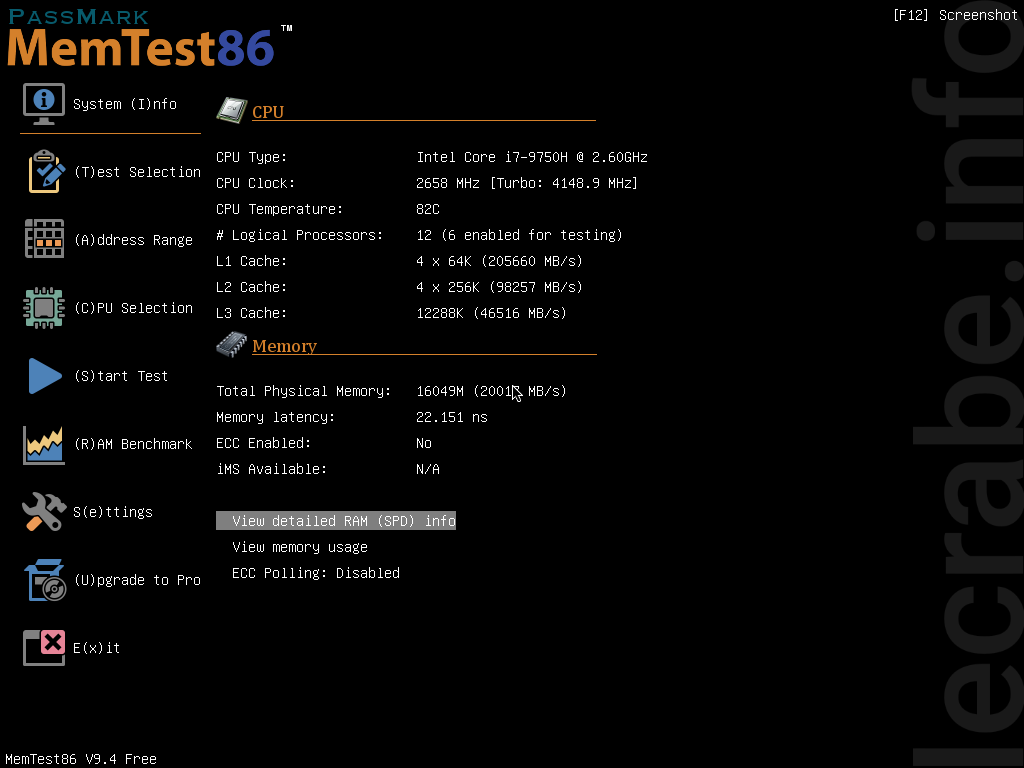
Task: Click the # Logical Processors: label
Action: click(300, 235)
